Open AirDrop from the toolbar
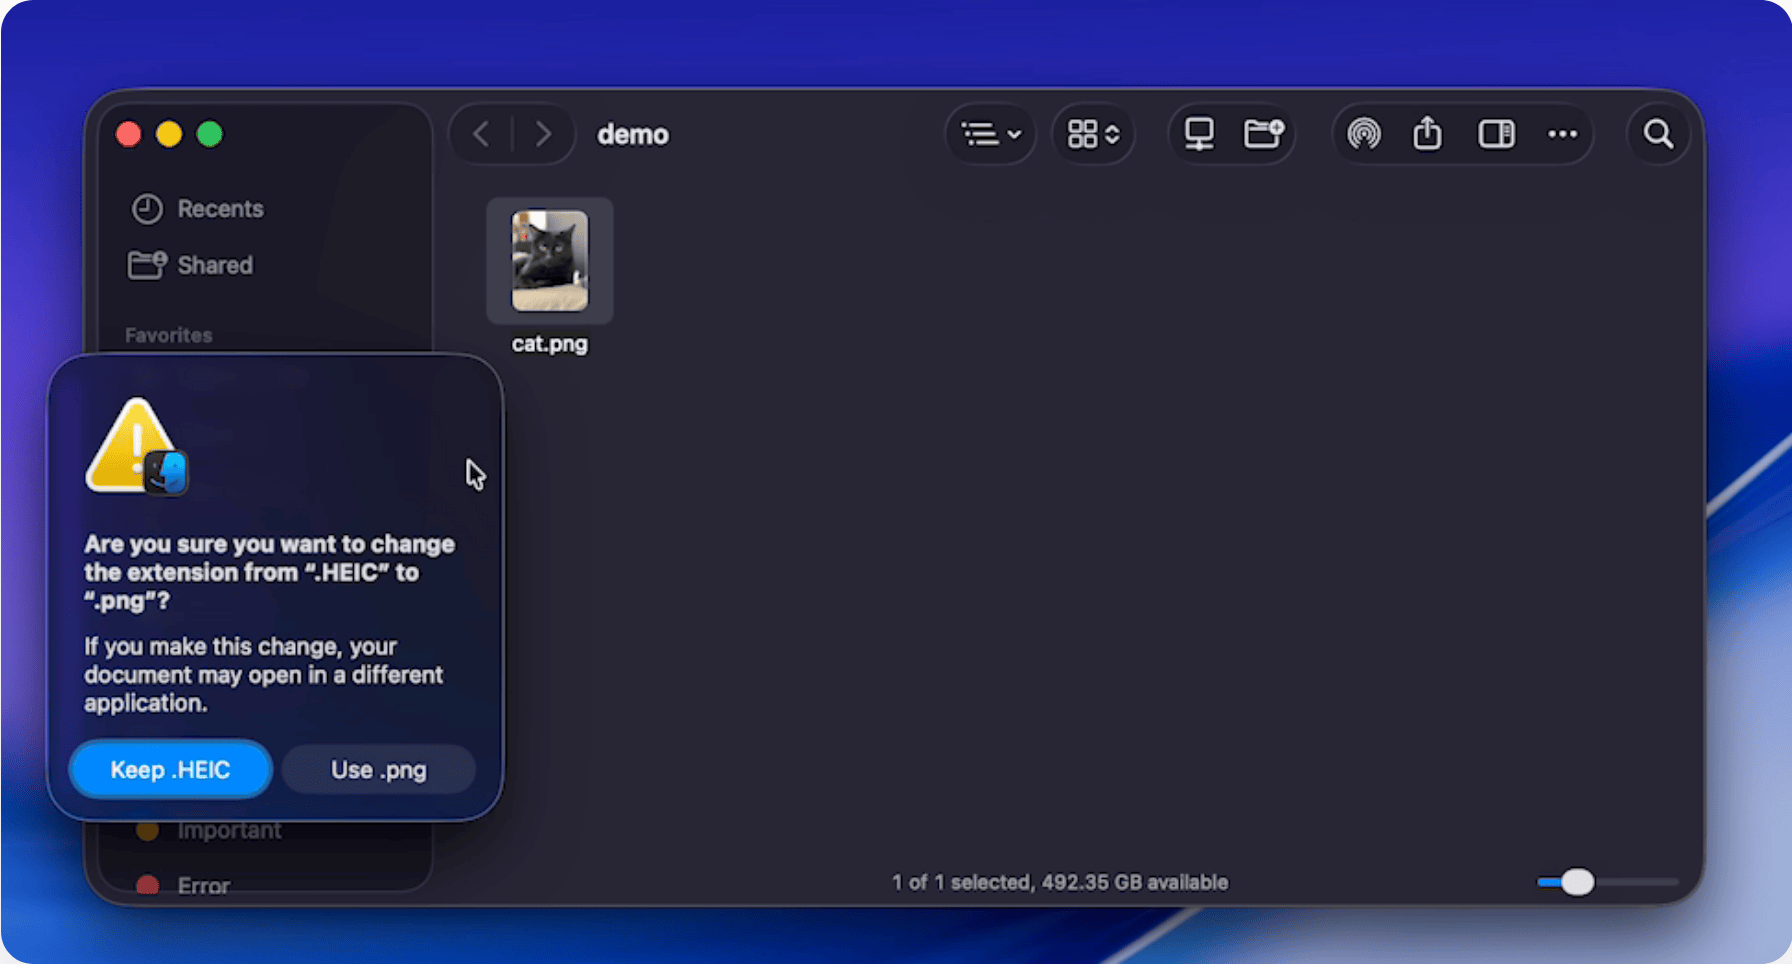This screenshot has height=964, width=1792. pos(1364,134)
